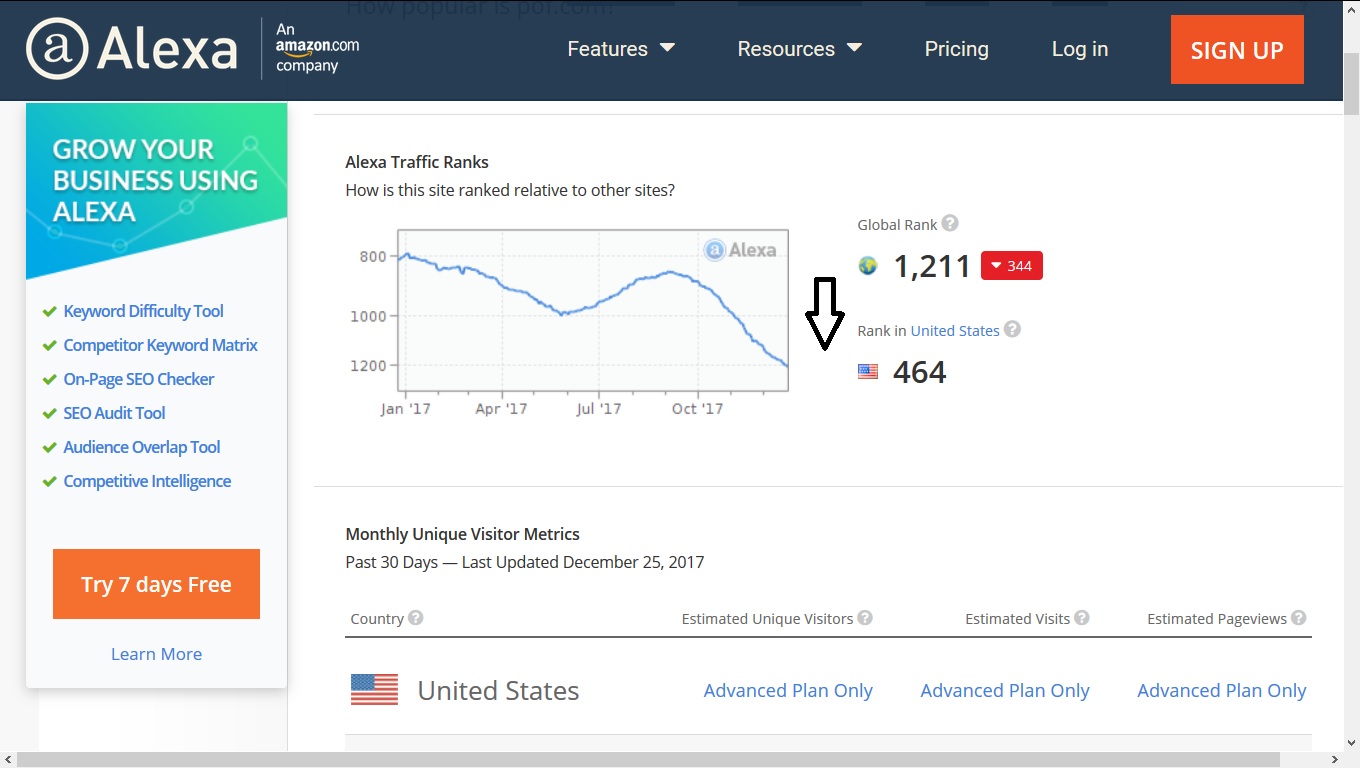The height and width of the screenshot is (768, 1360).
Task: Click the orange SIGN UP button
Action: (1237, 50)
